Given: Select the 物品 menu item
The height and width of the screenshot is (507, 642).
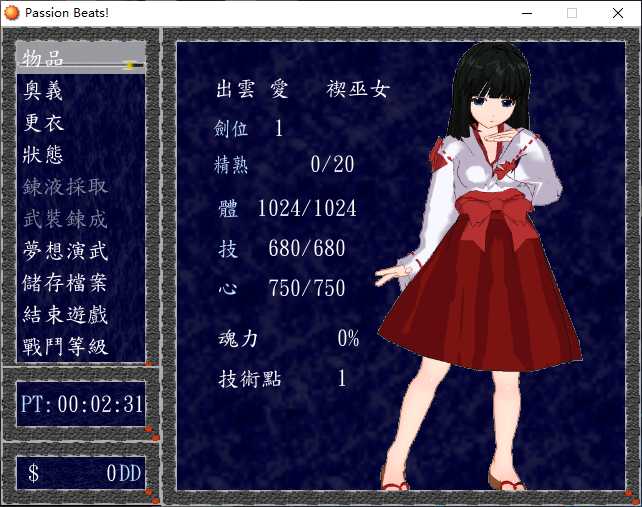Looking at the screenshot, I should click(81, 58).
